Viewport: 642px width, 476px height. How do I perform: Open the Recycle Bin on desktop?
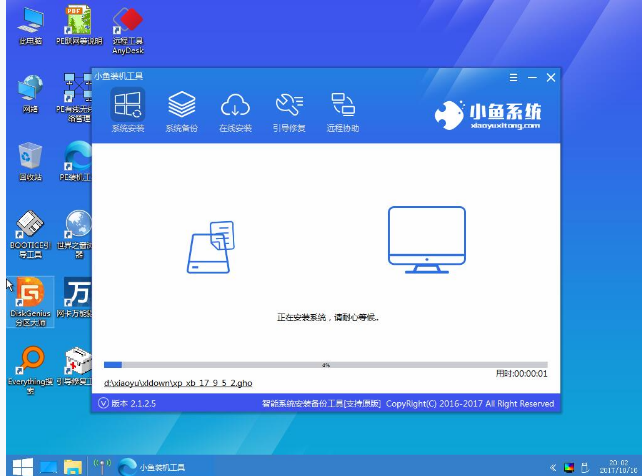[x=31, y=160]
